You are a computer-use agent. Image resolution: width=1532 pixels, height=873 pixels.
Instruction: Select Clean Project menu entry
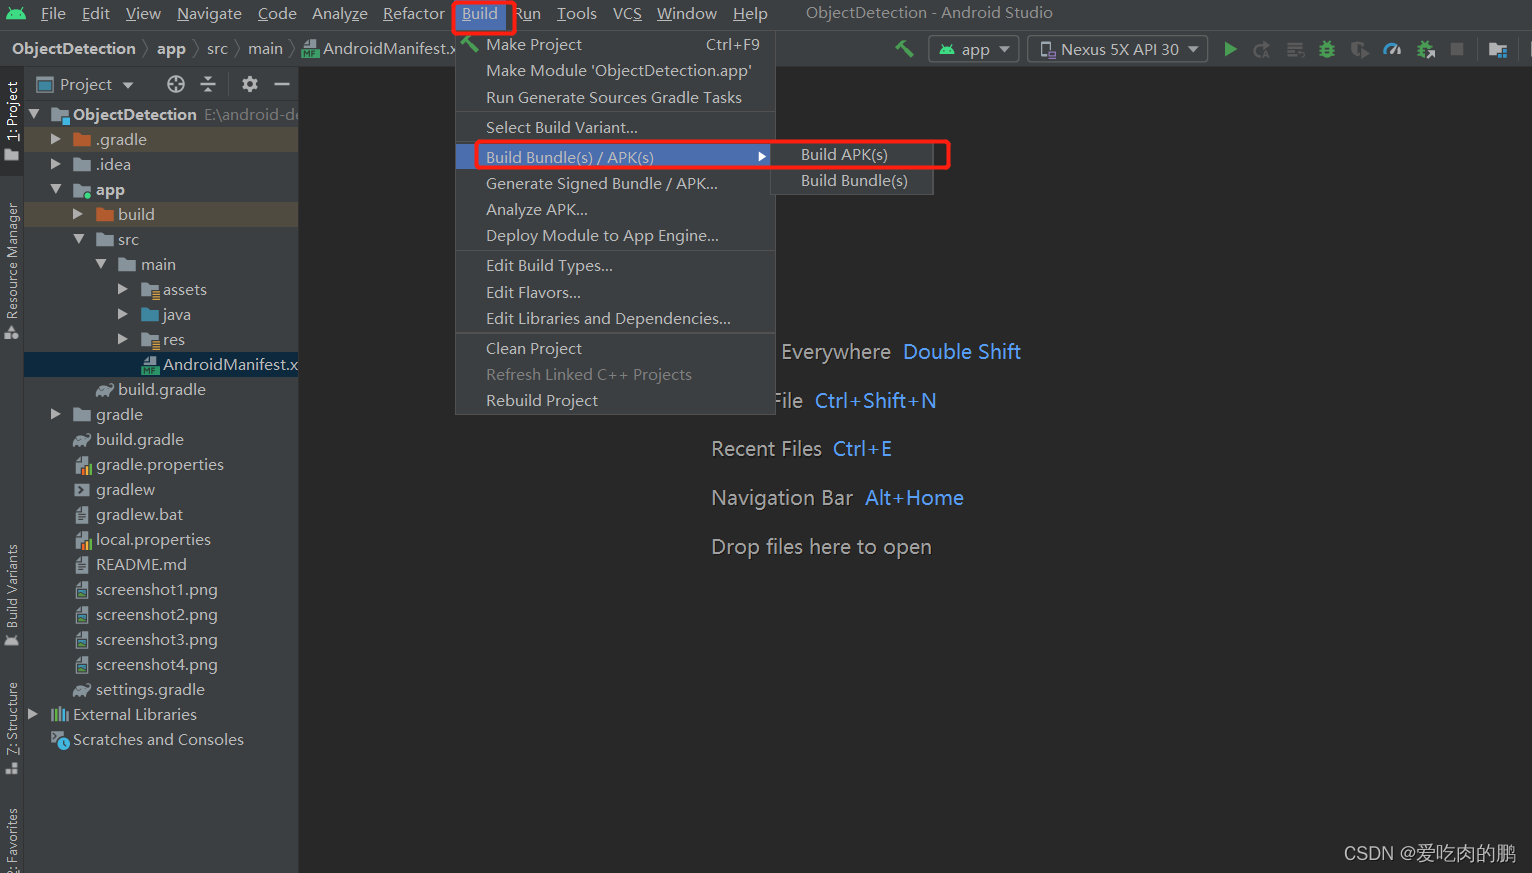click(615, 348)
